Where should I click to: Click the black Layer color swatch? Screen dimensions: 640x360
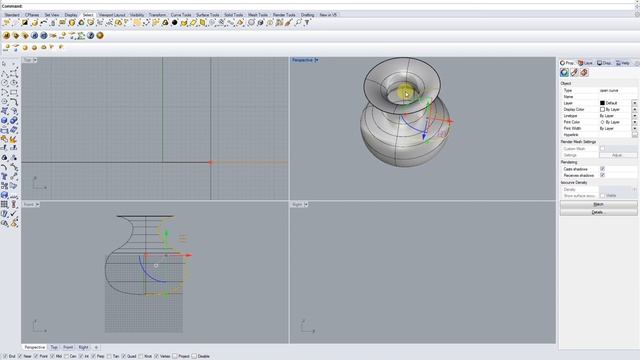(602, 103)
